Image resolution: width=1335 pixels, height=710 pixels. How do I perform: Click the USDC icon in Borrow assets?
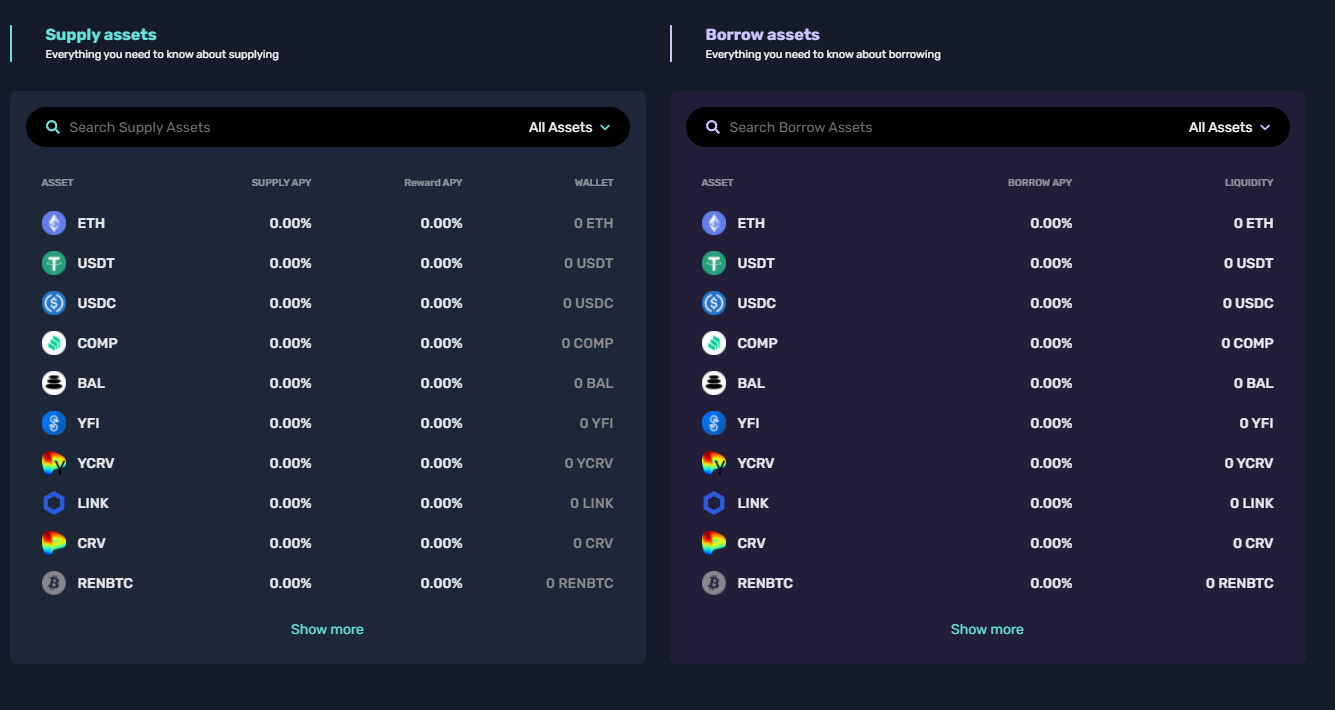714,303
